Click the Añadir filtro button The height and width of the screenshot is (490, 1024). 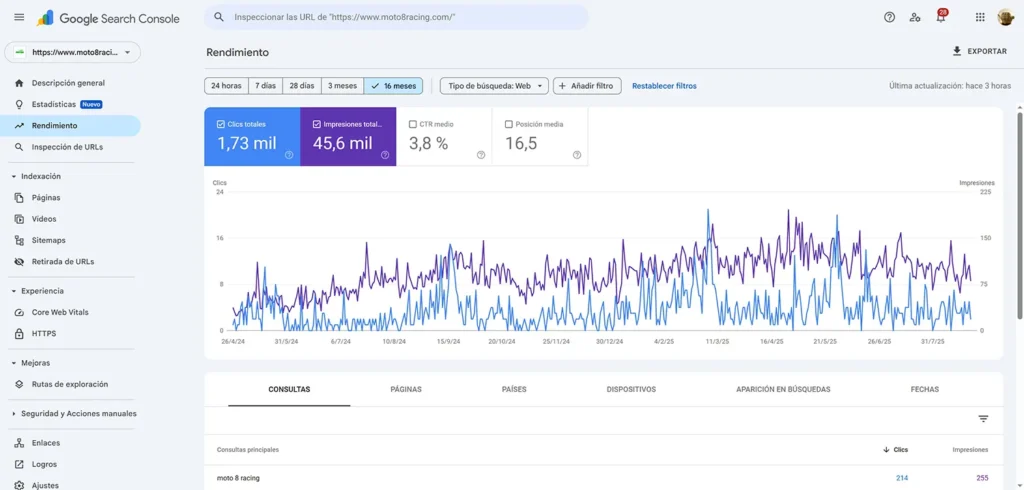(x=588, y=86)
